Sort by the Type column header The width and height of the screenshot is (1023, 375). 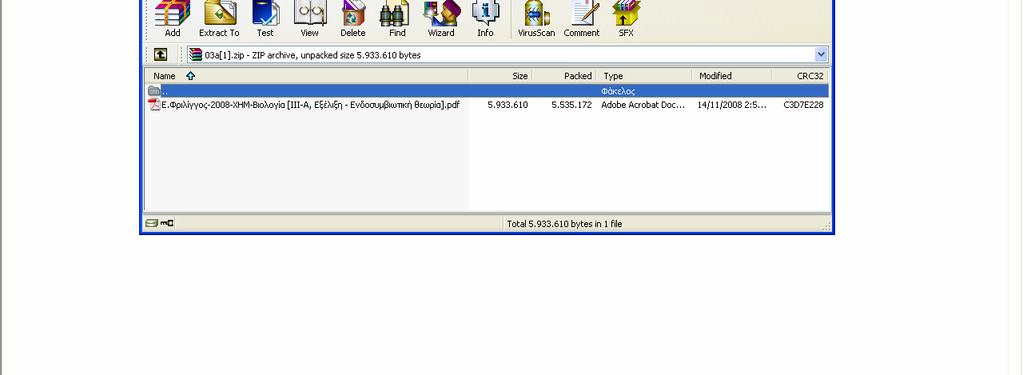(x=645, y=76)
